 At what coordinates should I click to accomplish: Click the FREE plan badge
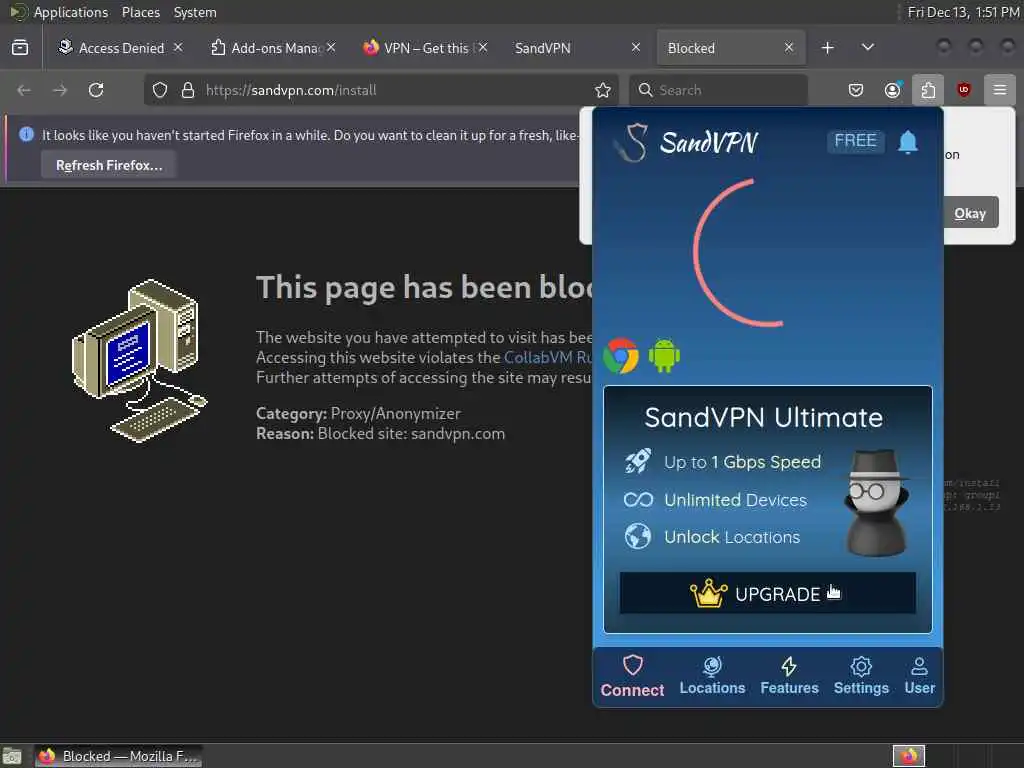(856, 141)
